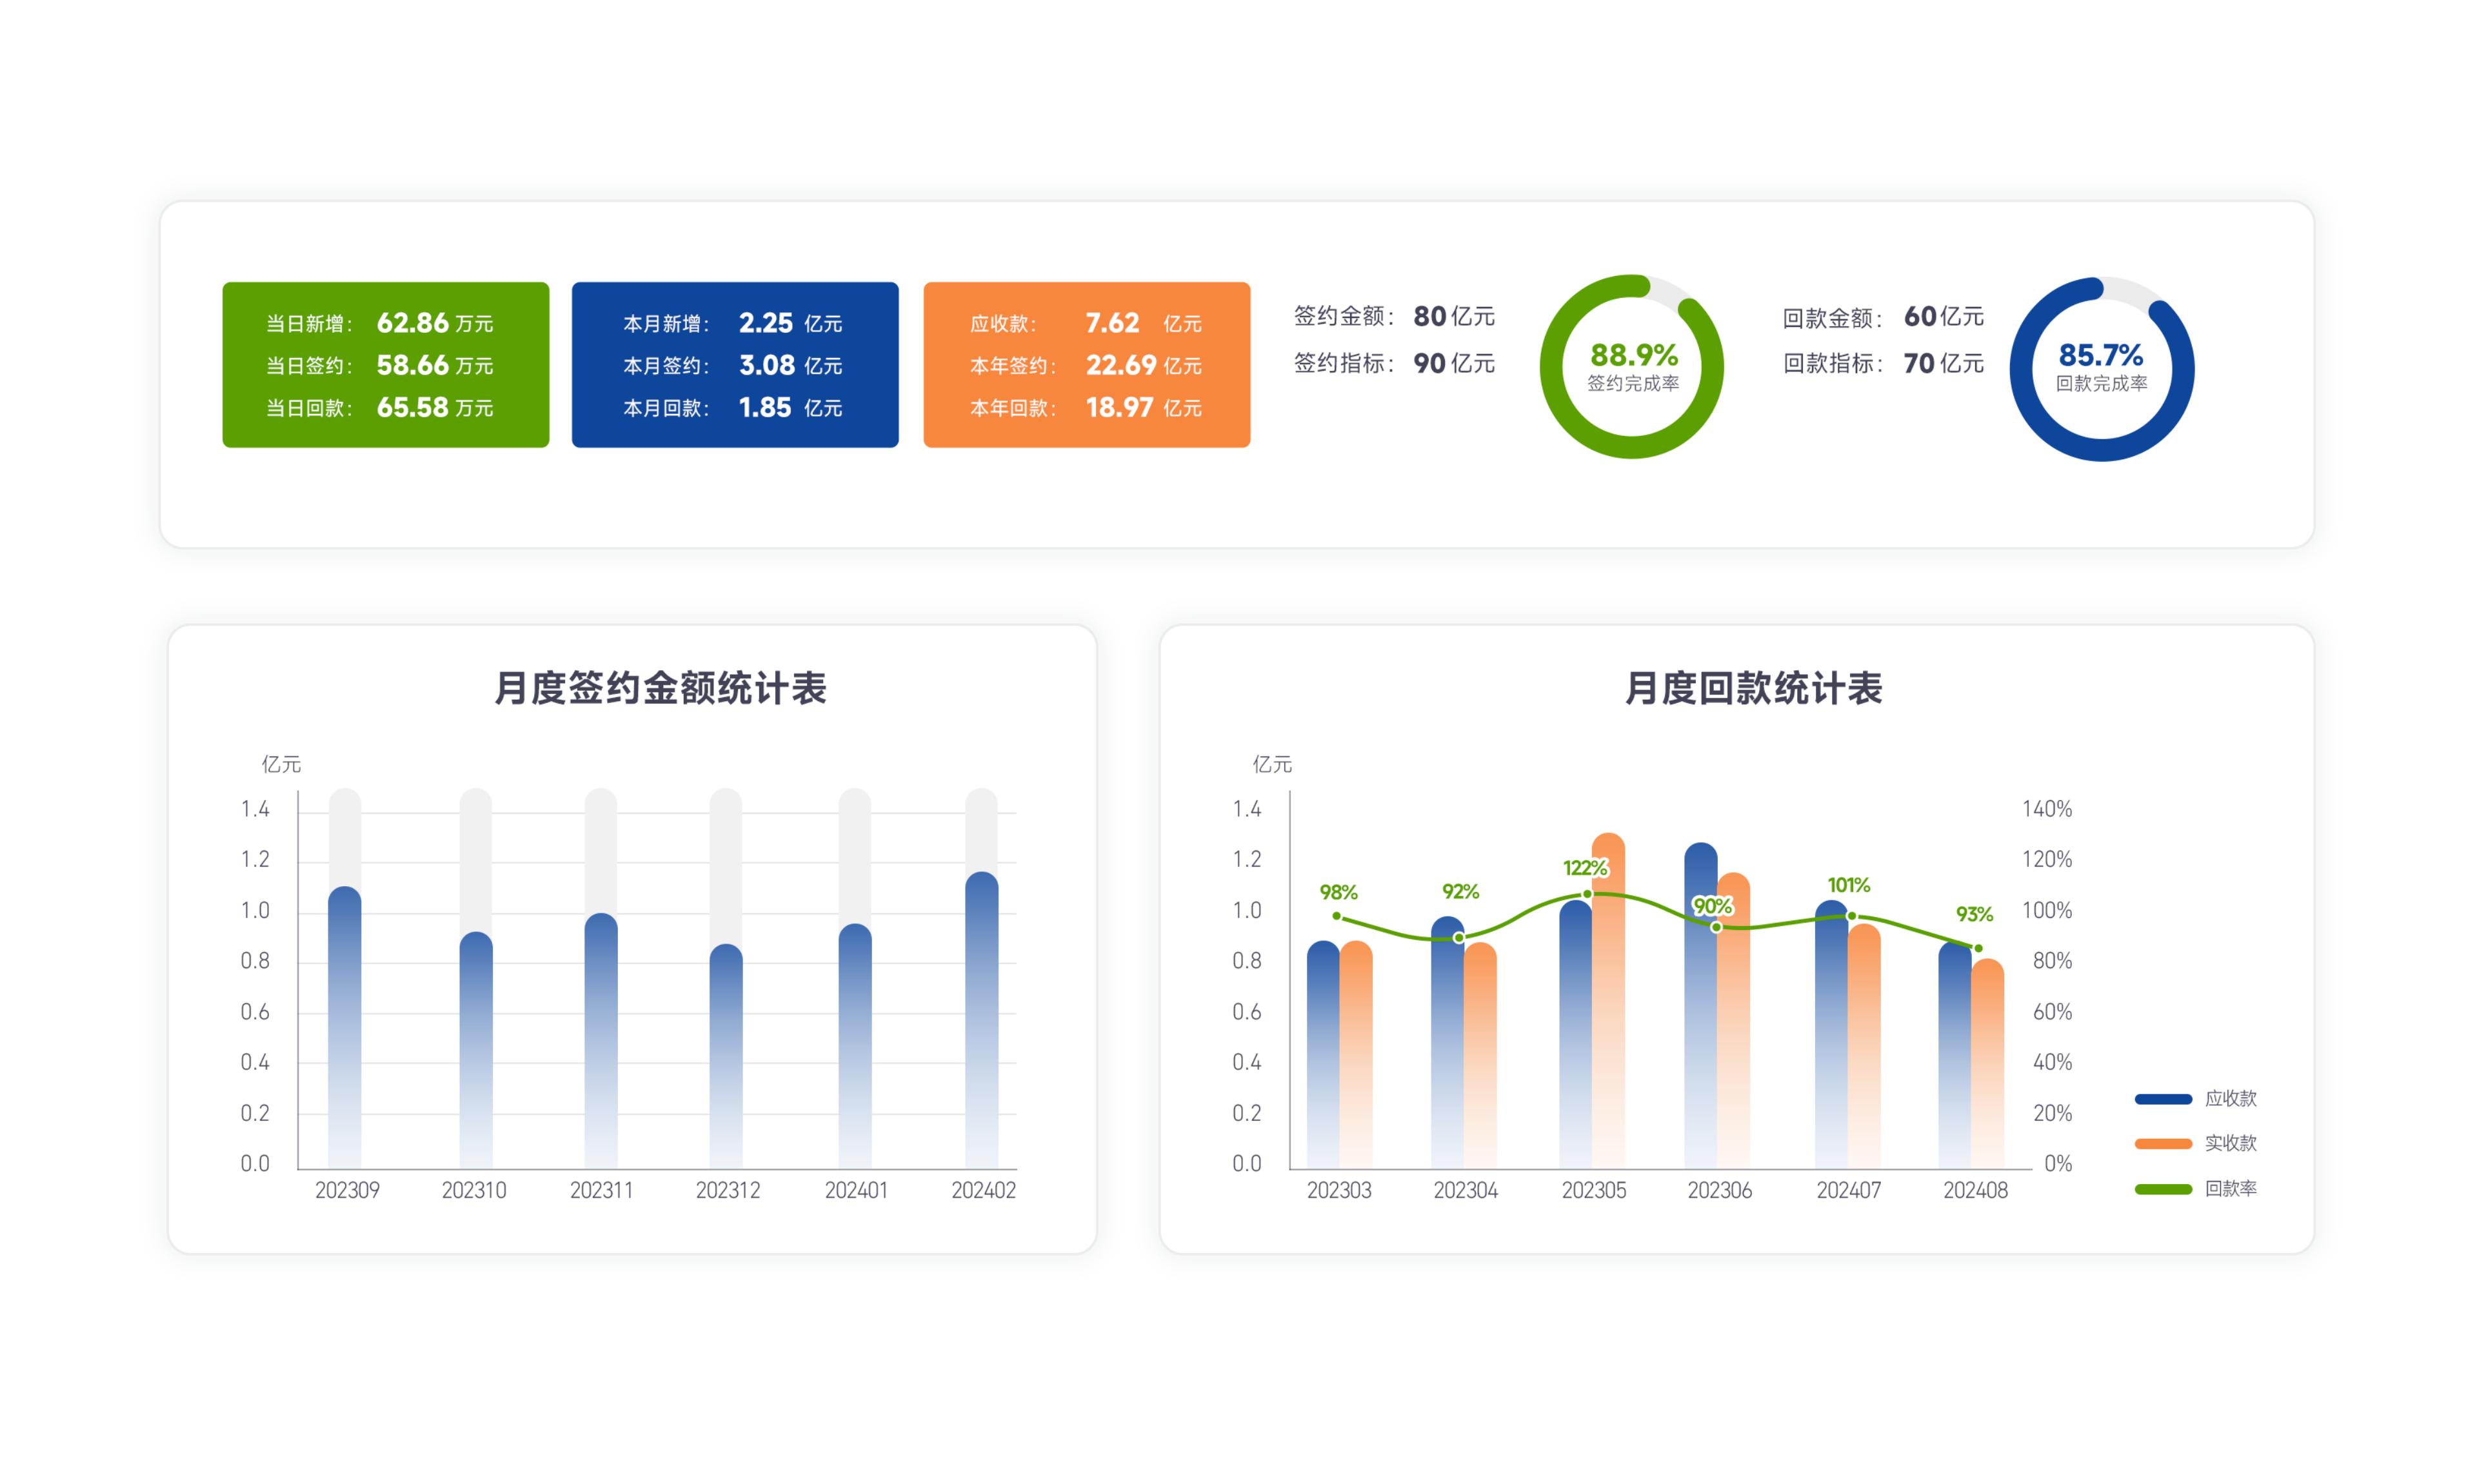Select the 当日签约 58.66 万元 value
This screenshot has height=1484, width=2477.
point(435,365)
